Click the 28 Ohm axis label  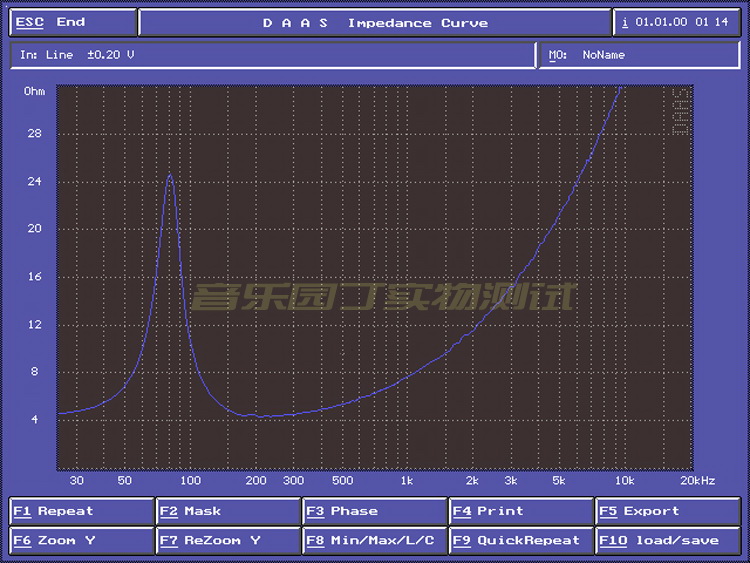pyautogui.click(x=34, y=133)
